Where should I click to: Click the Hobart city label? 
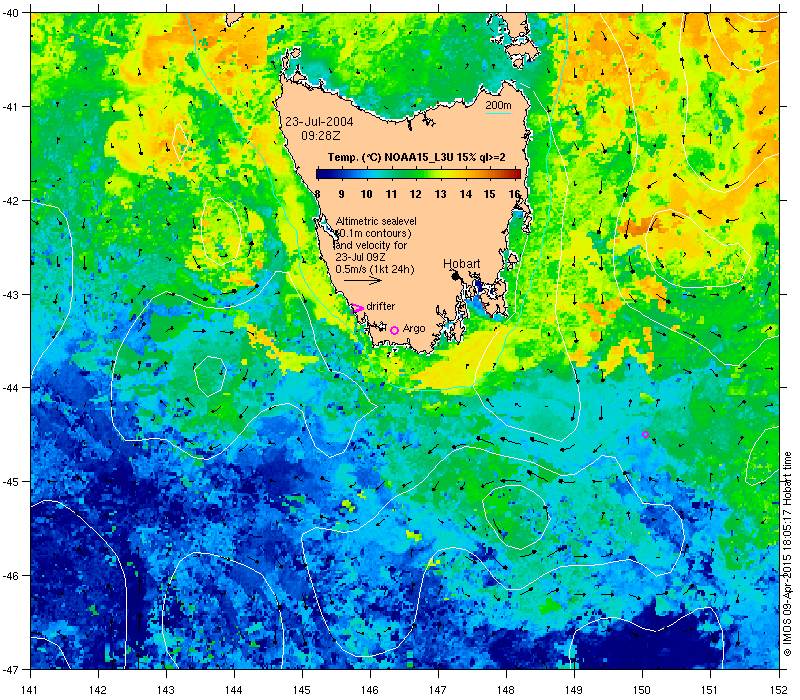(461, 264)
